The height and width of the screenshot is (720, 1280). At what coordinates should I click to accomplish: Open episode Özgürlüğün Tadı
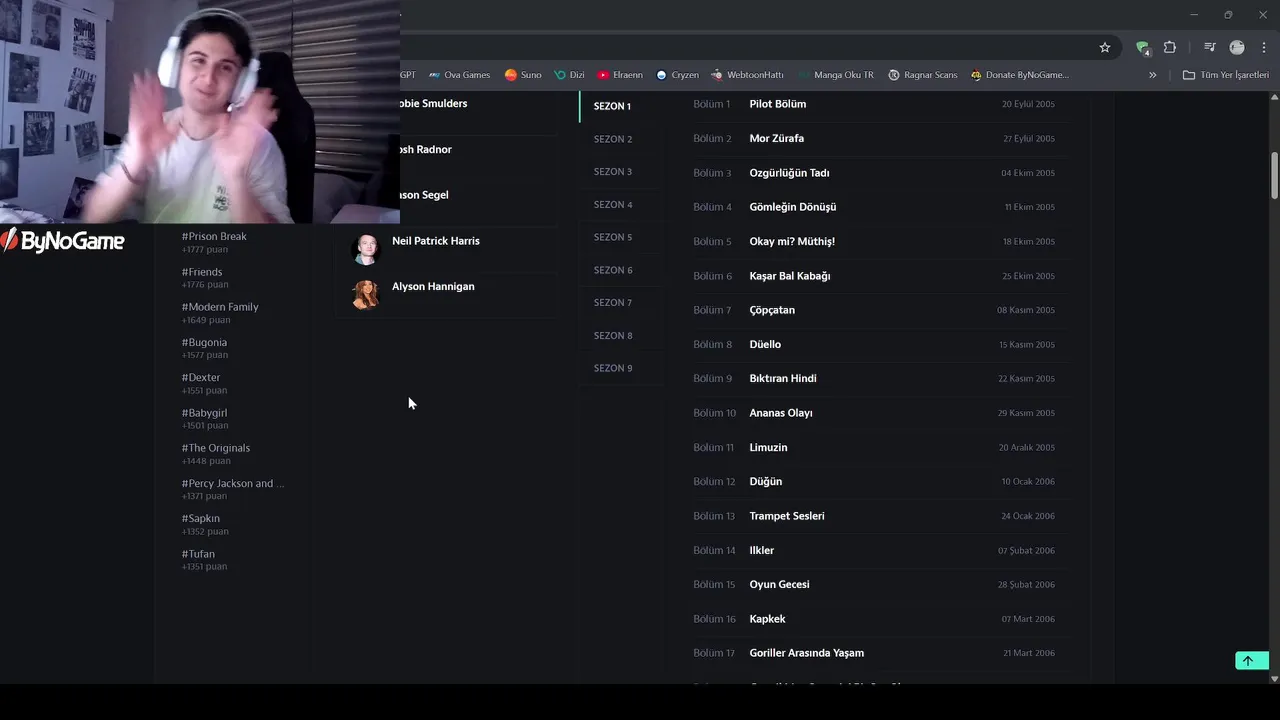tap(789, 173)
